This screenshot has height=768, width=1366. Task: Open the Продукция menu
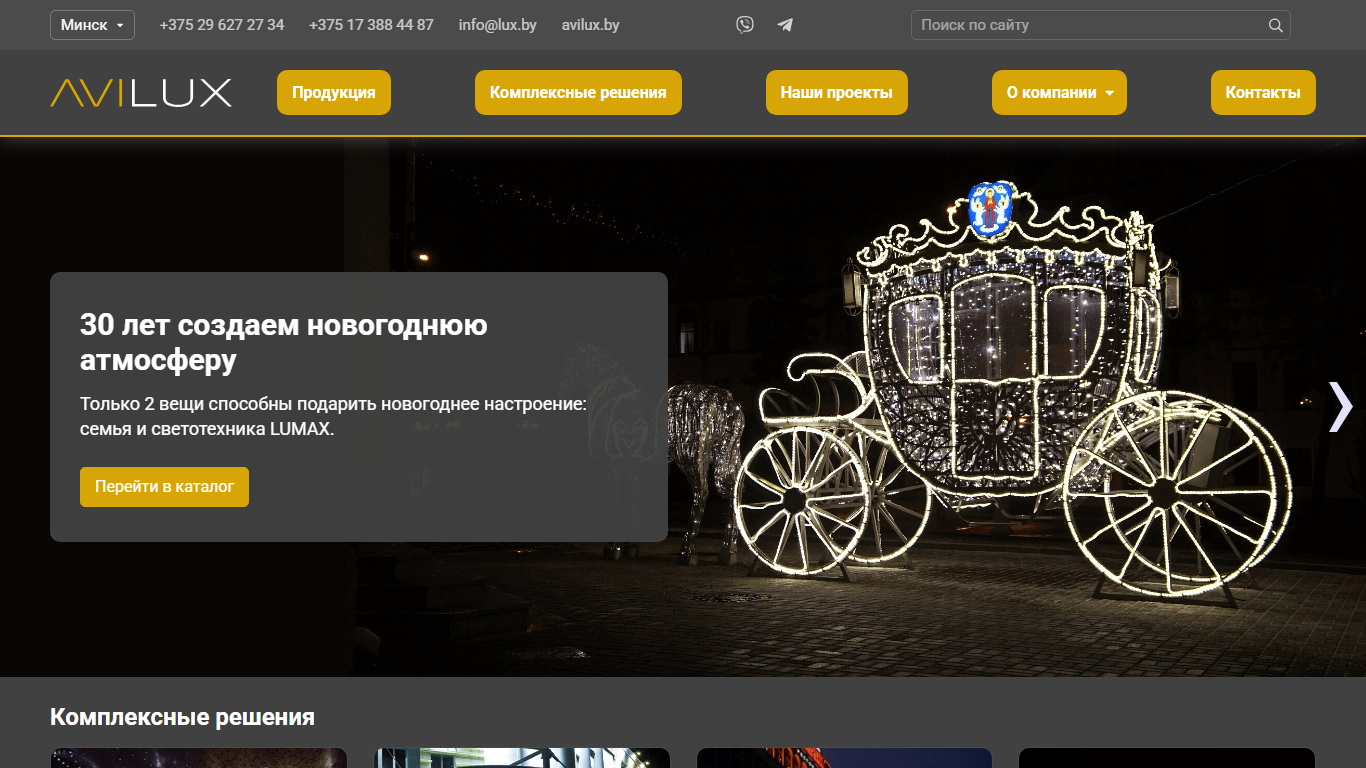point(334,93)
